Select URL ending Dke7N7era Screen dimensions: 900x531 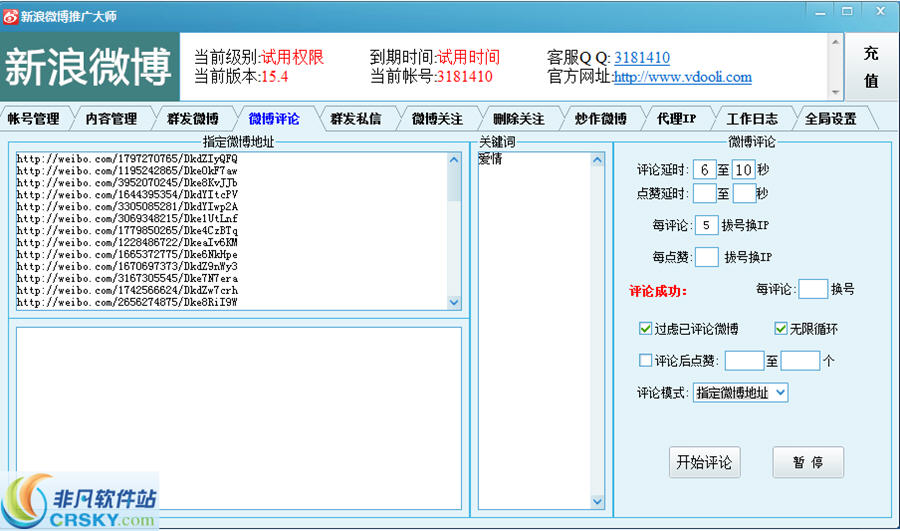coord(127,278)
